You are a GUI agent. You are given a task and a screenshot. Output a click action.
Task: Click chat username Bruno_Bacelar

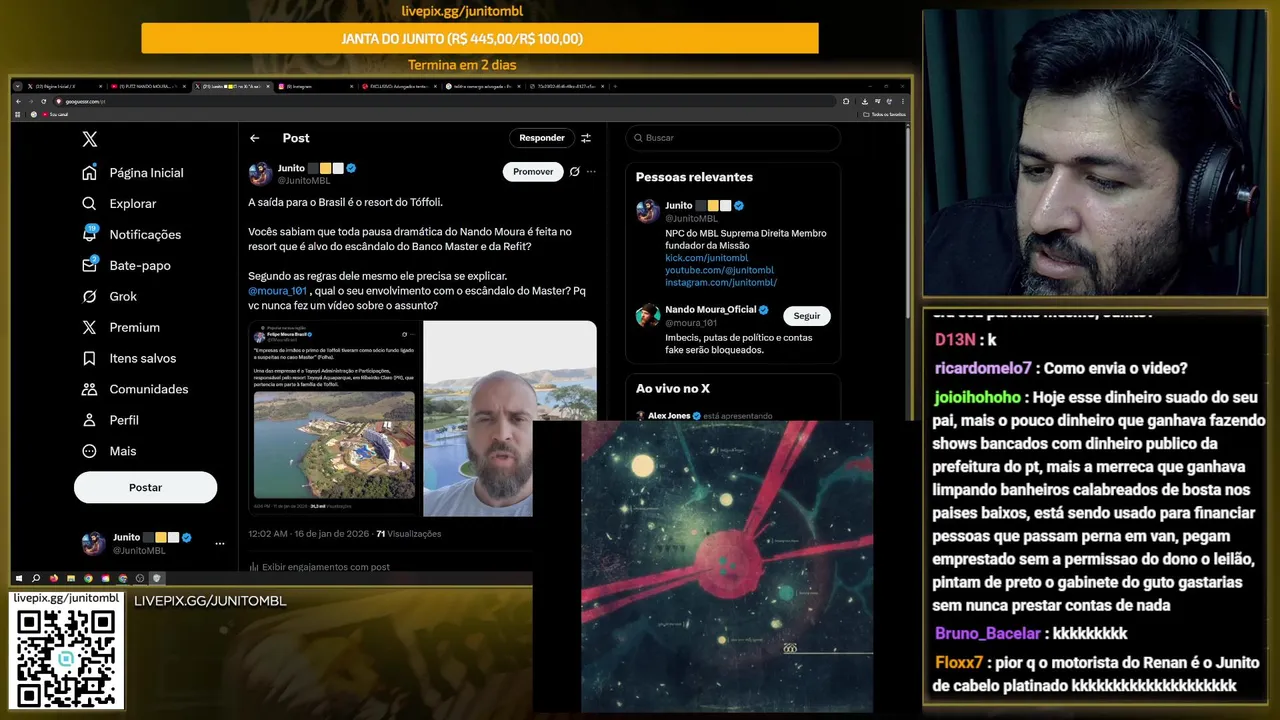pos(986,634)
